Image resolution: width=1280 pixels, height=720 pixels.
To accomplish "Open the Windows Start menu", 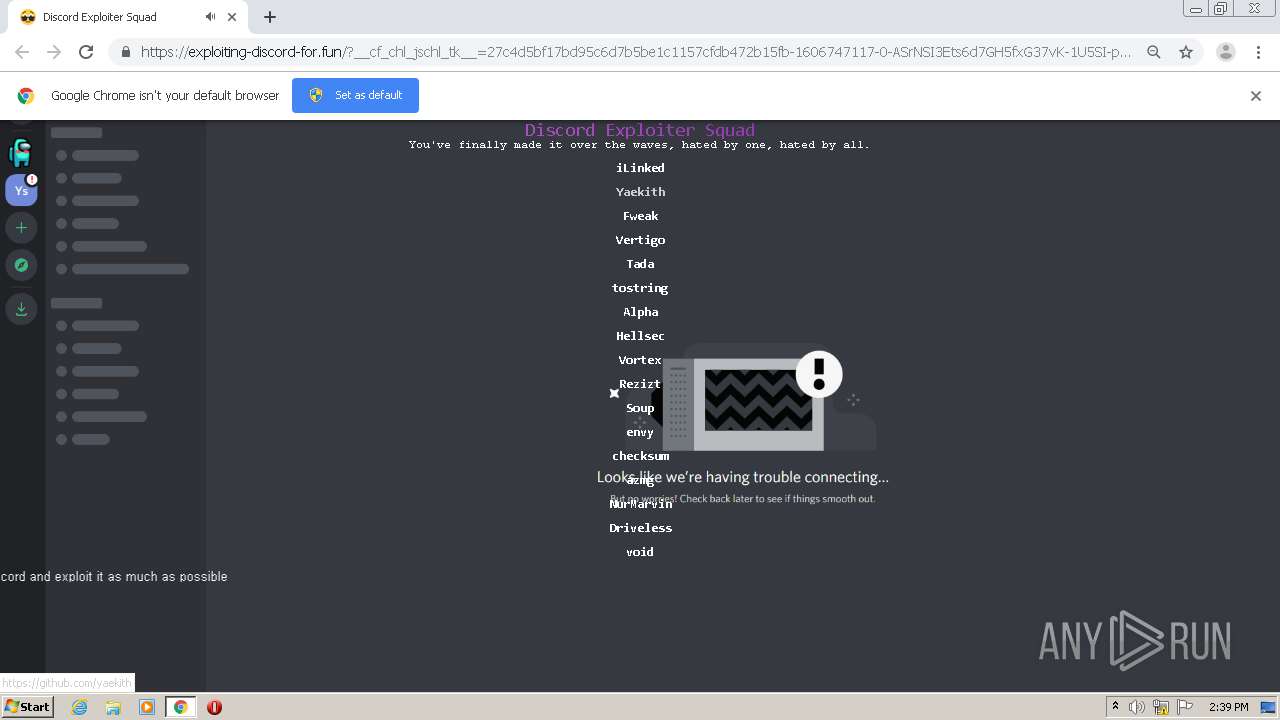I will [27, 707].
